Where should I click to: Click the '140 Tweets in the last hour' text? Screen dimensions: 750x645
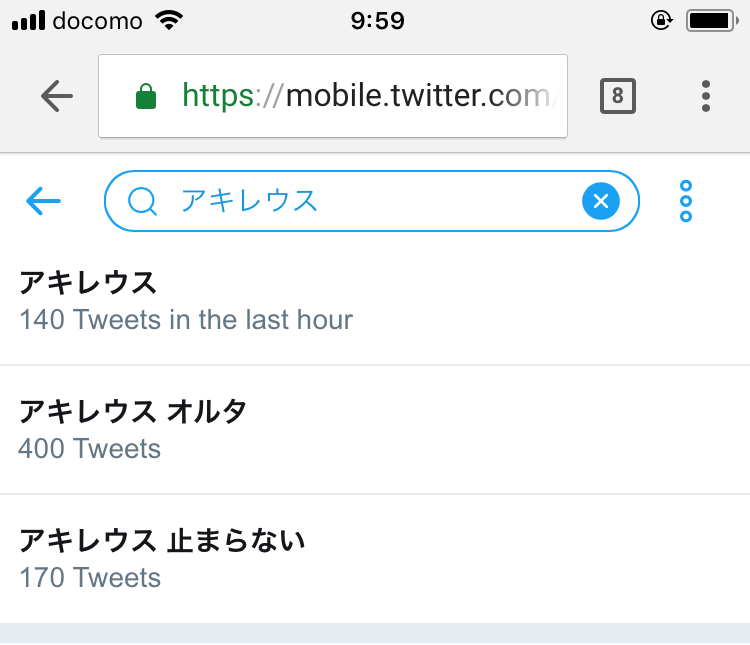(186, 320)
